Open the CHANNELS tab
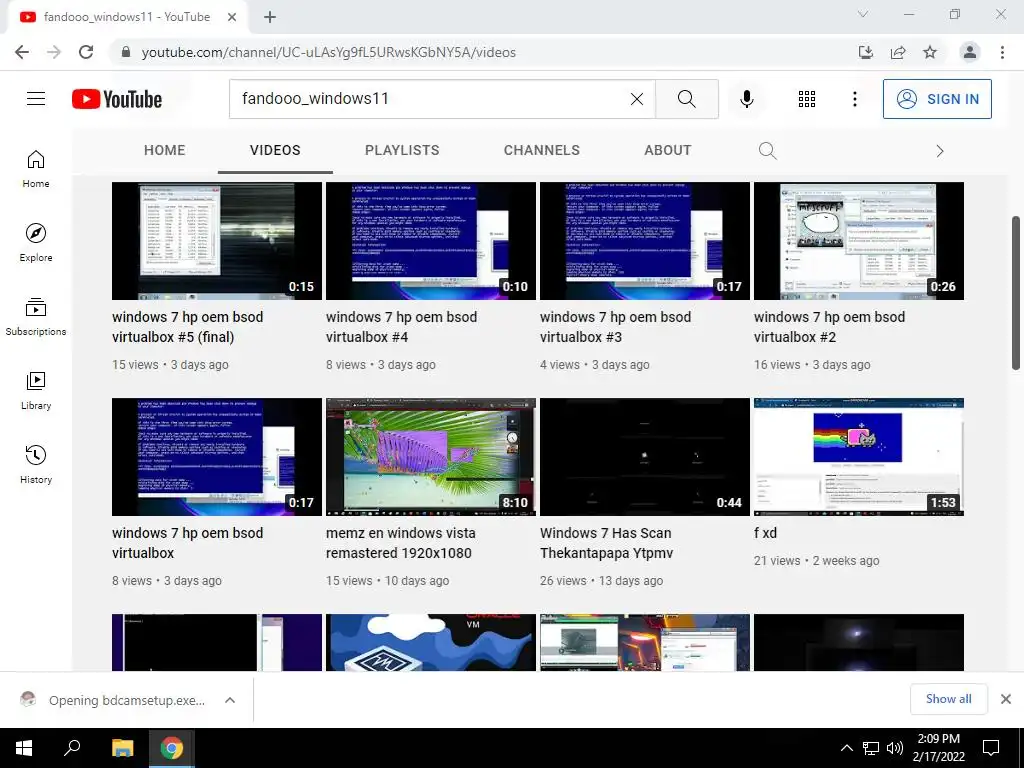1024x768 pixels. pyautogui.click(x=541, y=150)
